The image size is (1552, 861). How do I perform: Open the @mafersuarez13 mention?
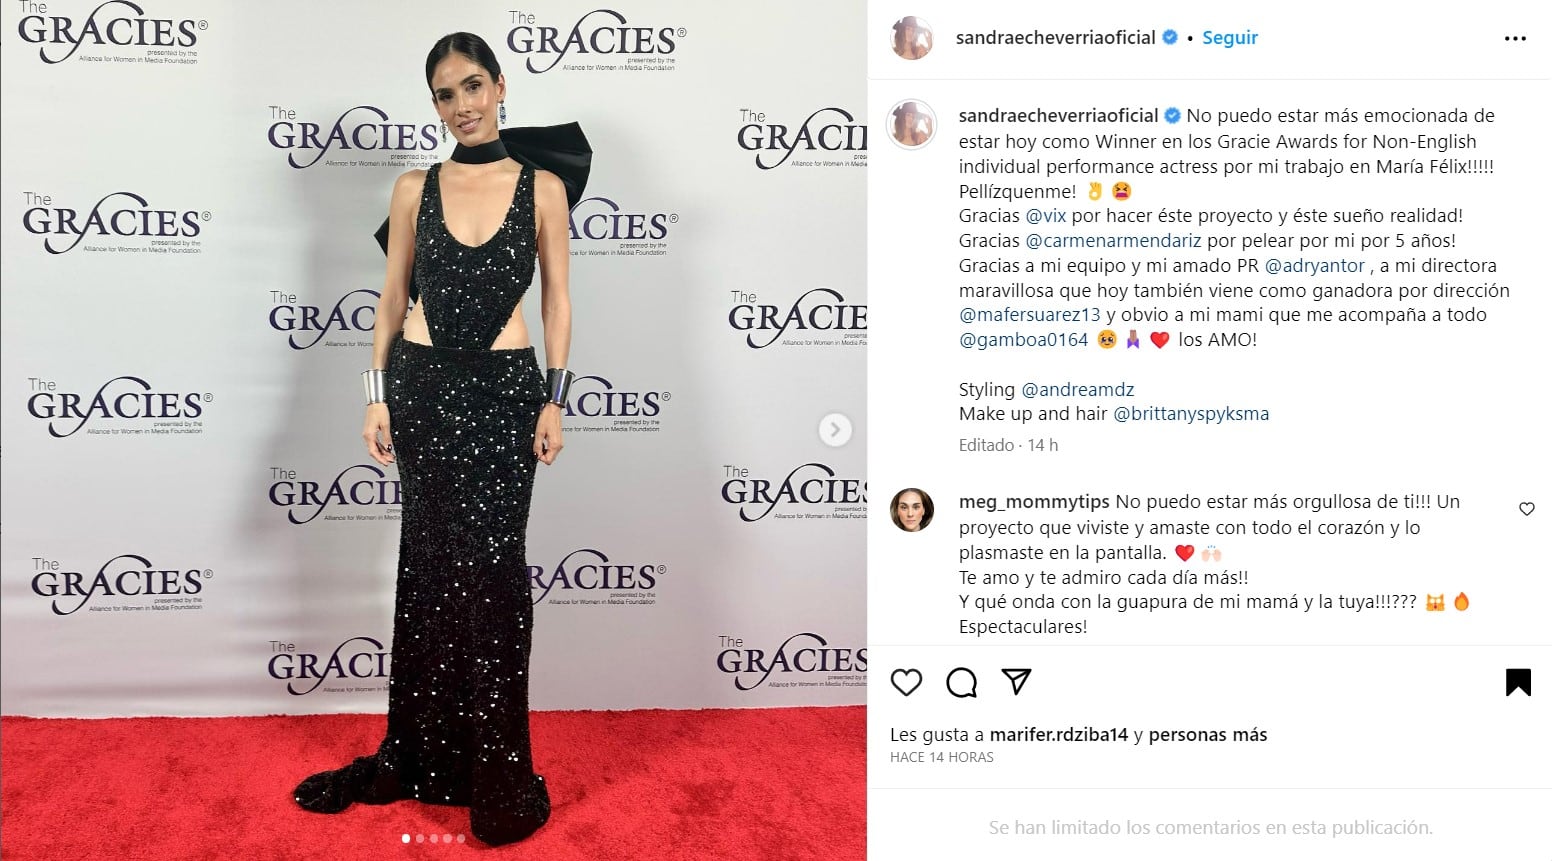pyautogui.click(x=1030, y=314)
